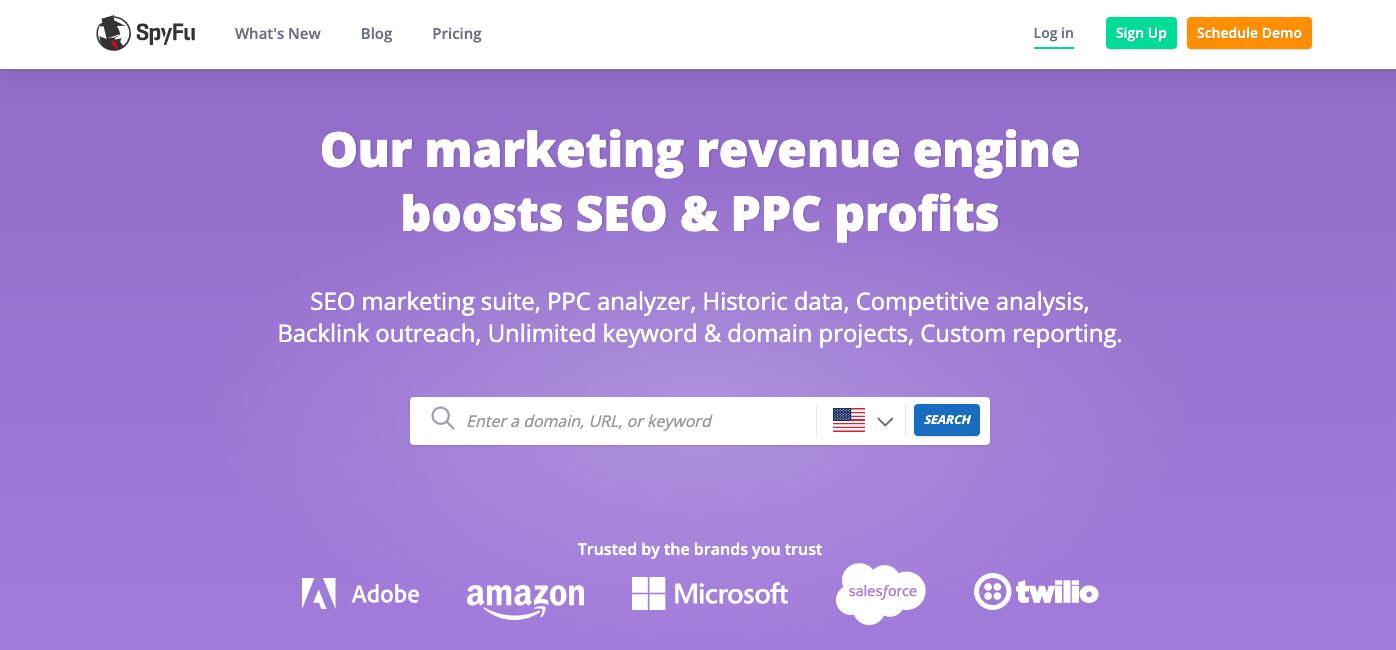Open the What's New menu item
The height and width of the screenshot is (650, 1396).
point(277,33)
